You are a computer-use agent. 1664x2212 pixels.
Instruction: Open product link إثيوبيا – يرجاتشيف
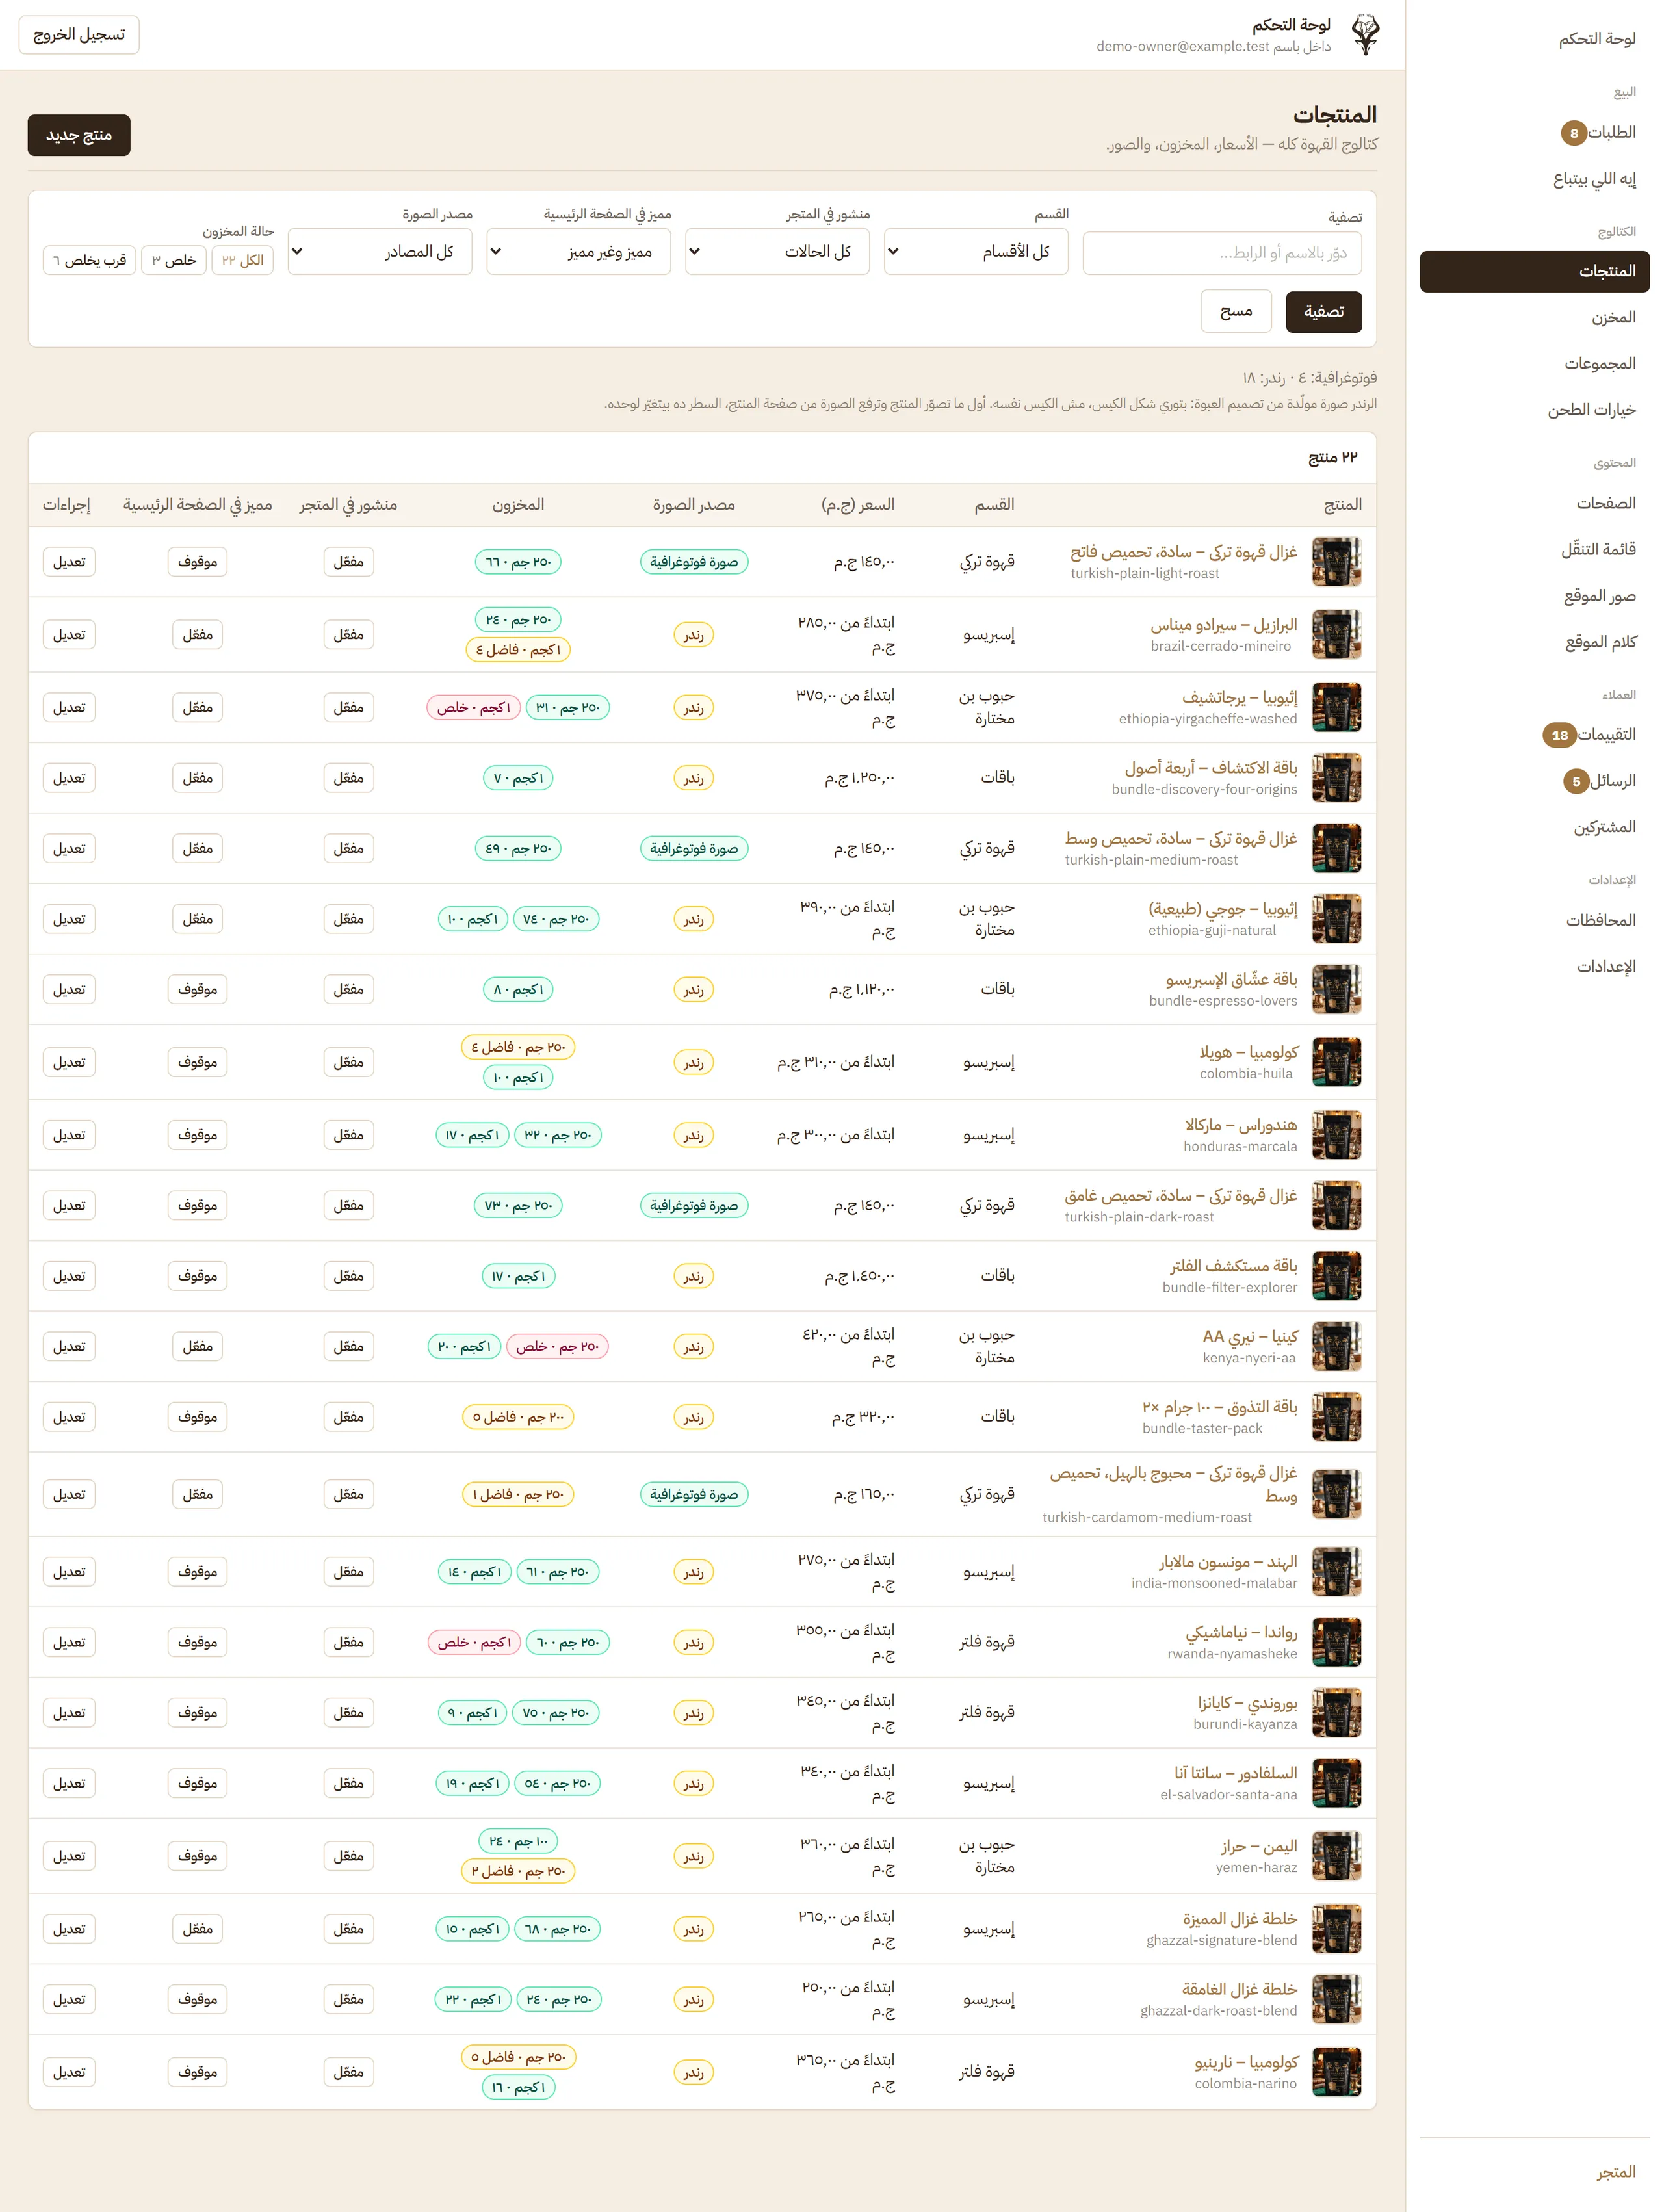1239,698
